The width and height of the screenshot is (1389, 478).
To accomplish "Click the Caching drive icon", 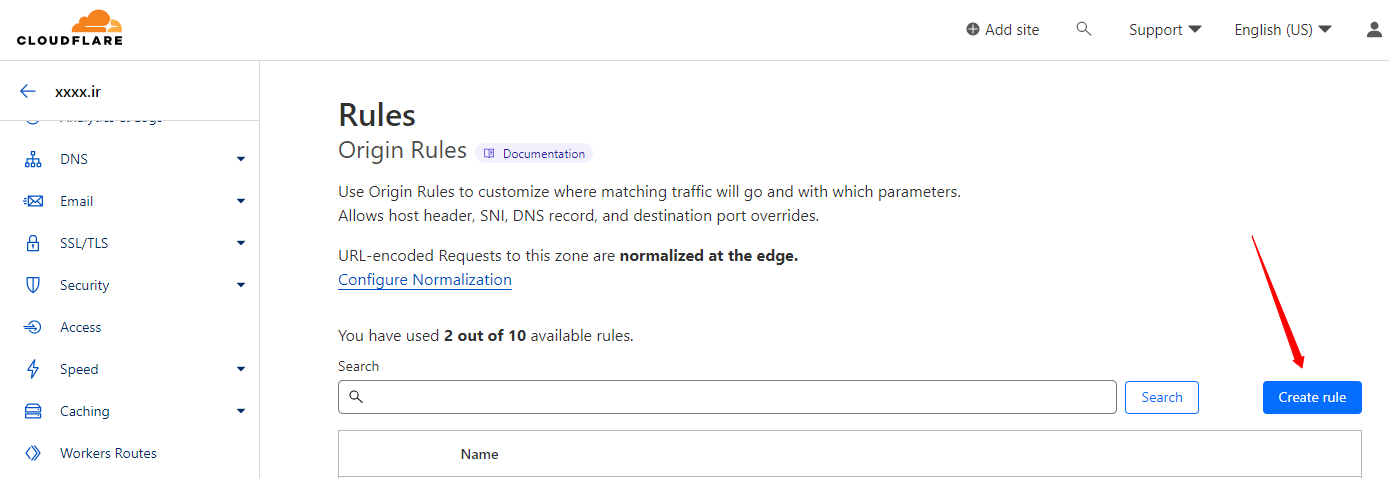I will click(33, 411).
